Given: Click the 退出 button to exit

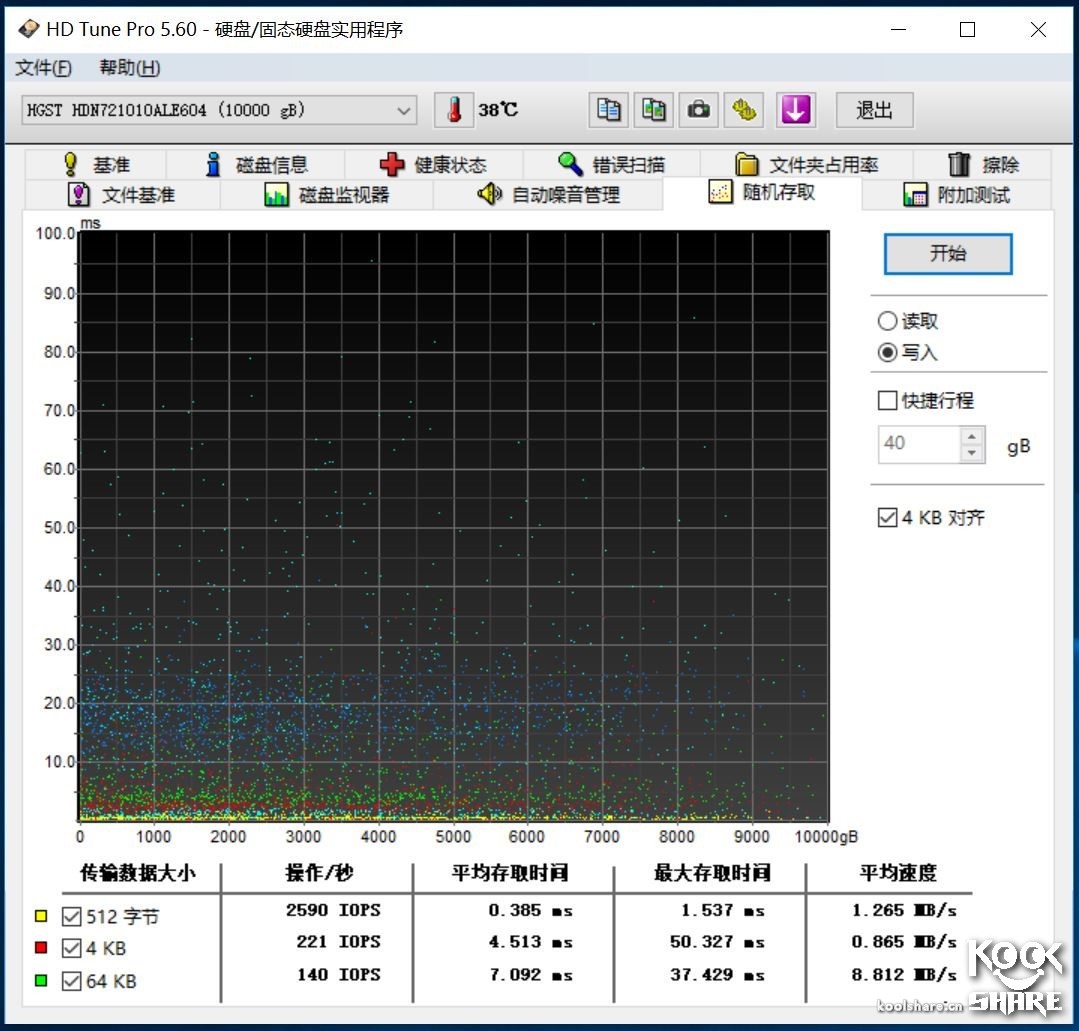Looking at the screenshot, I should [874, 110].
